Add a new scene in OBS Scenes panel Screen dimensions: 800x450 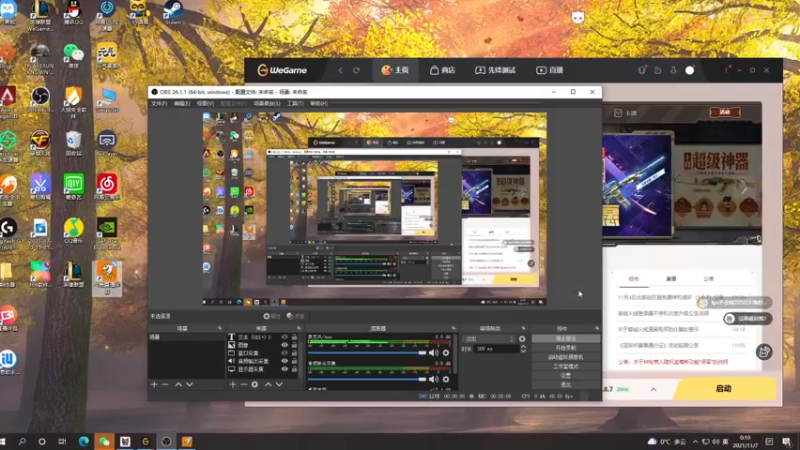point(154,384)
